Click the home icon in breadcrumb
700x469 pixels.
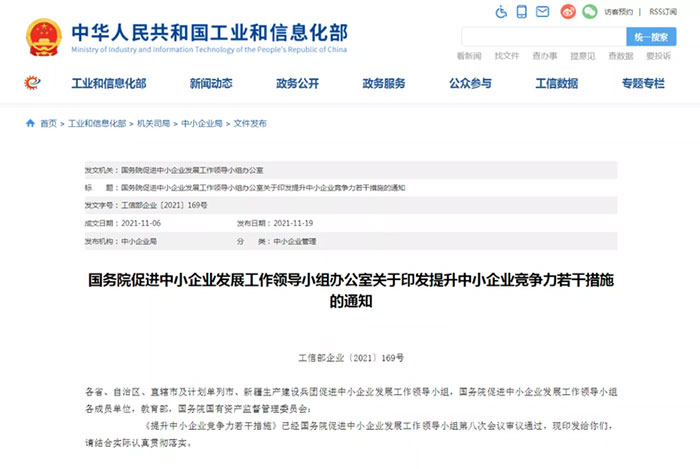coord(30,123)
